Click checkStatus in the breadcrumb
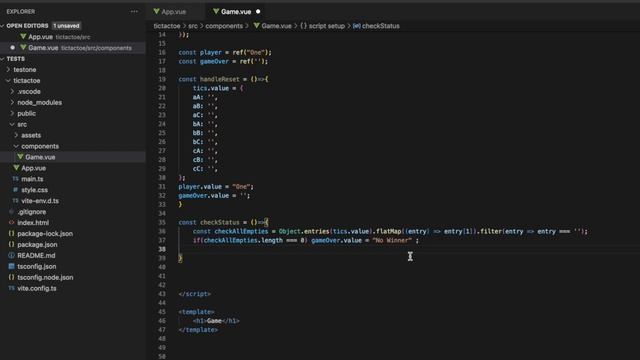This screenshot has height=360, width=640. click(x=381, y=26)
